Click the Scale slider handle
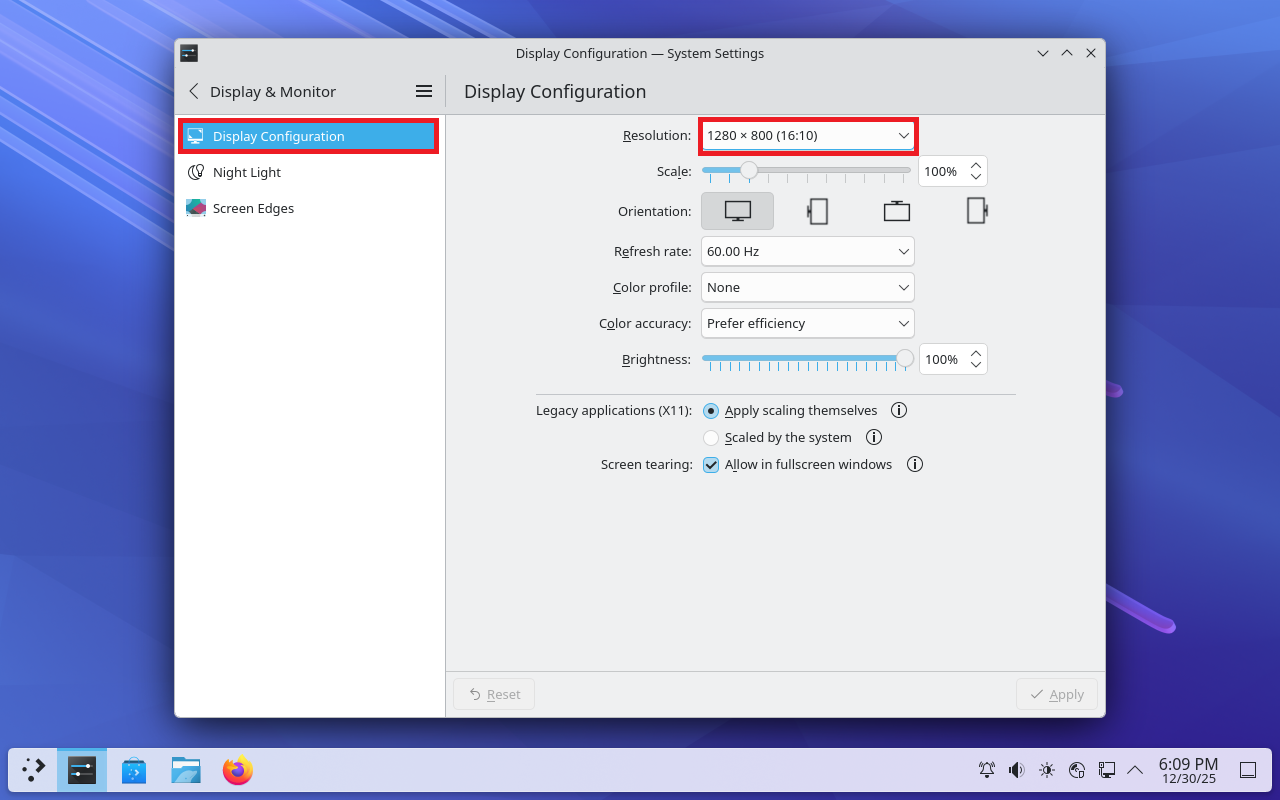This screenshot has height=800, width=1280. coord(748,171)
